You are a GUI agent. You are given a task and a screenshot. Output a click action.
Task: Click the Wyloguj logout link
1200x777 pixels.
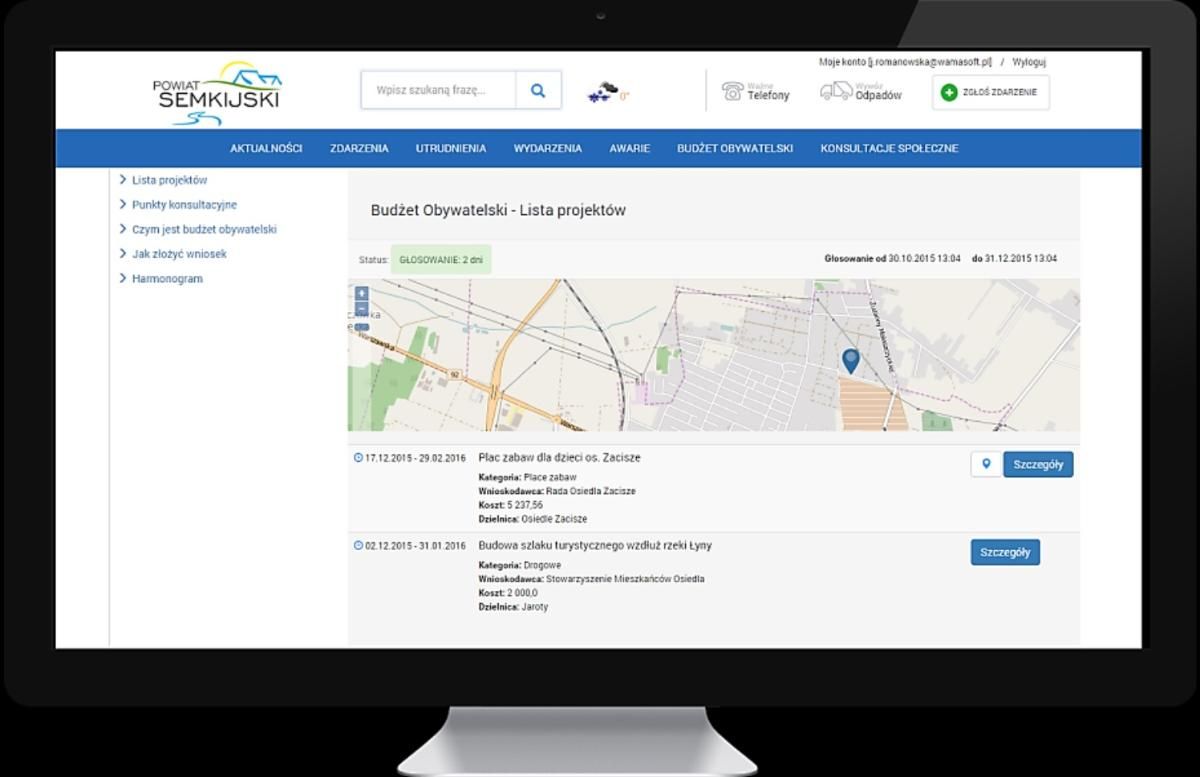coord(1029,62)
